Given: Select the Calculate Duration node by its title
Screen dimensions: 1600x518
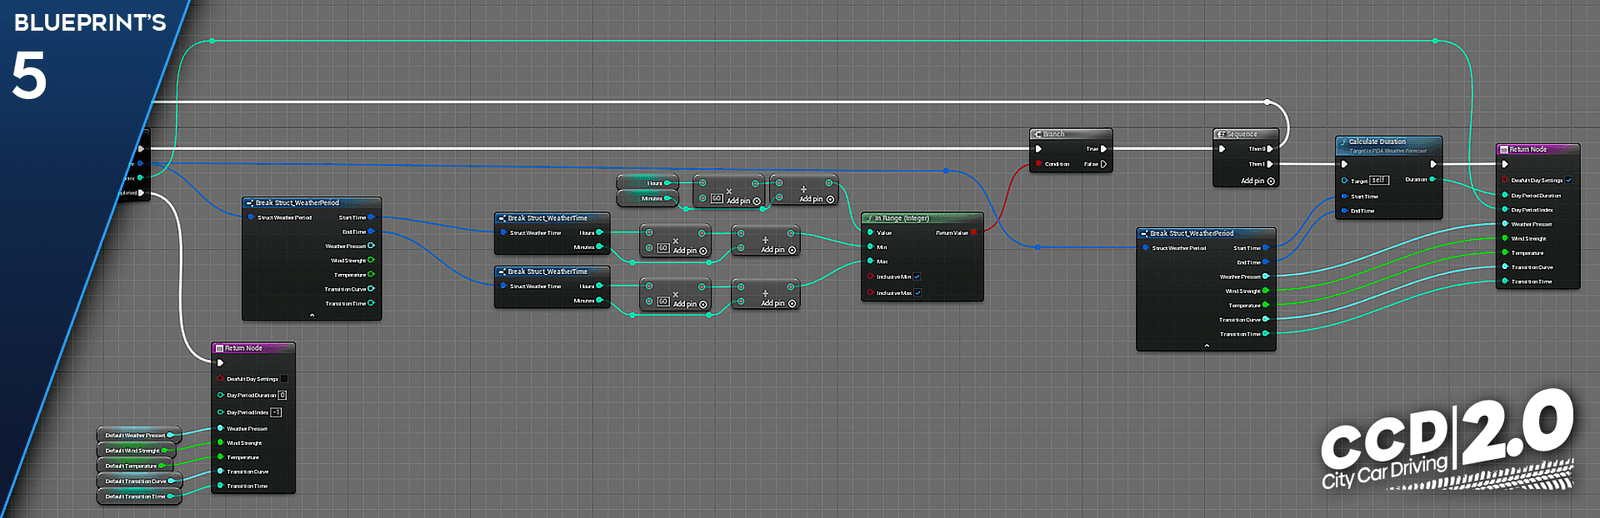Looking at the screenshot, I should (1377, 142).
